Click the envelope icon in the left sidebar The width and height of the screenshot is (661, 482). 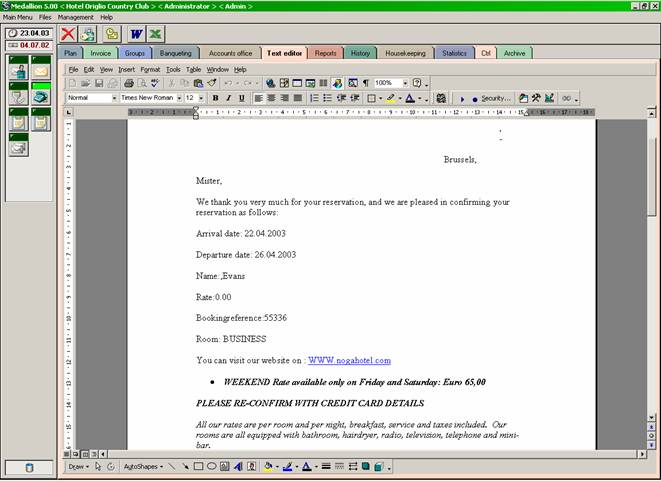[41, 70]
